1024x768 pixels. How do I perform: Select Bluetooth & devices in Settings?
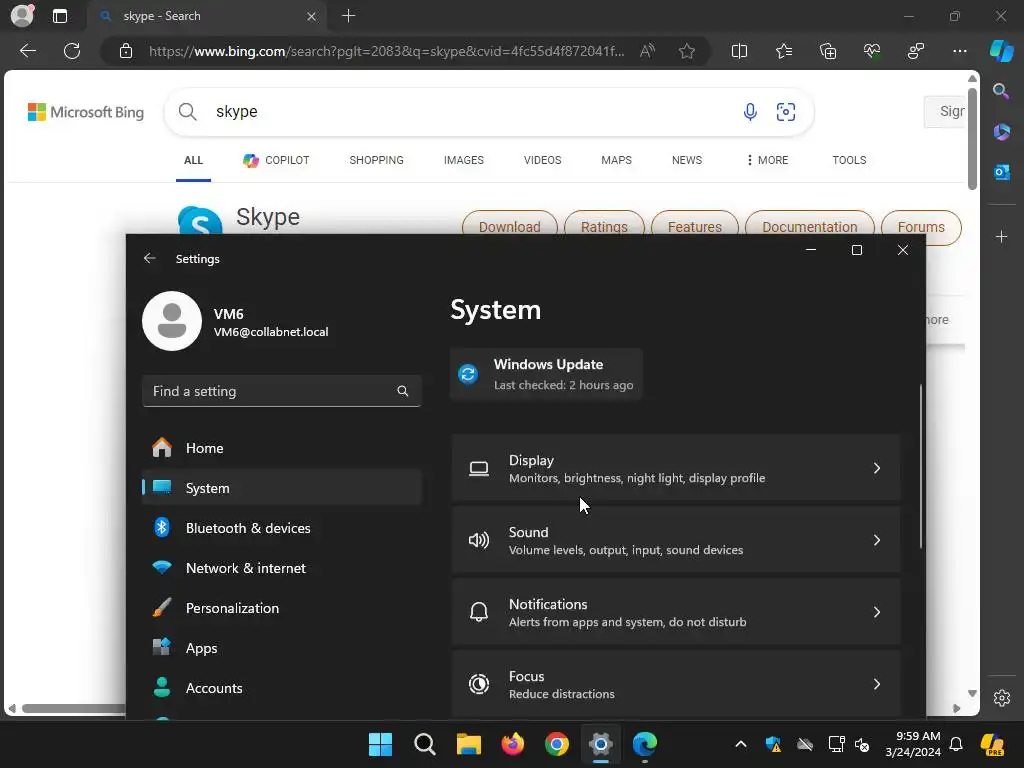pyautogui.click(x=281, y=528)
